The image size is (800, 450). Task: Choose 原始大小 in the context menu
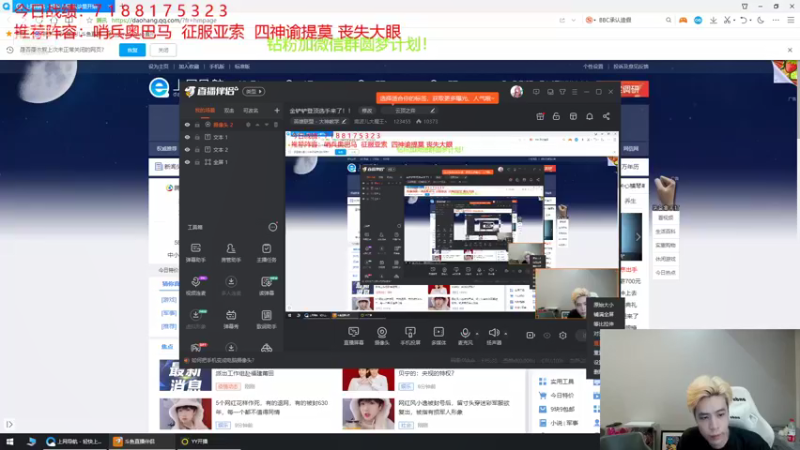click(x=604, y=305)
